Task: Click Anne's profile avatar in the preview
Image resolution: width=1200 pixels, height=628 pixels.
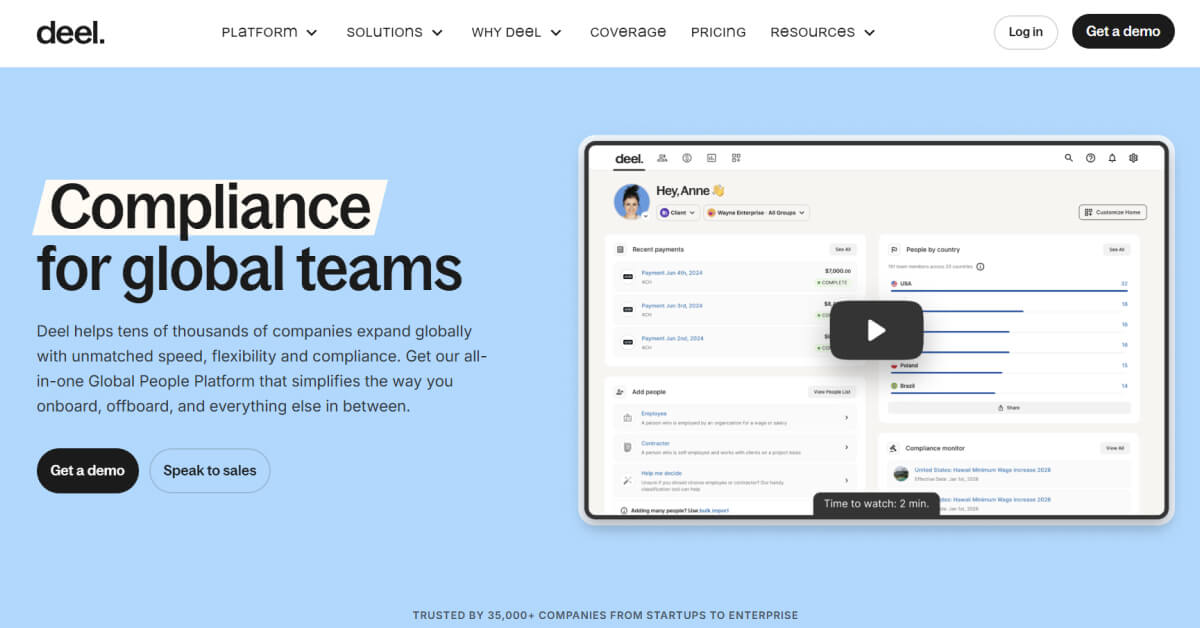Action: [x=631, y=201]
